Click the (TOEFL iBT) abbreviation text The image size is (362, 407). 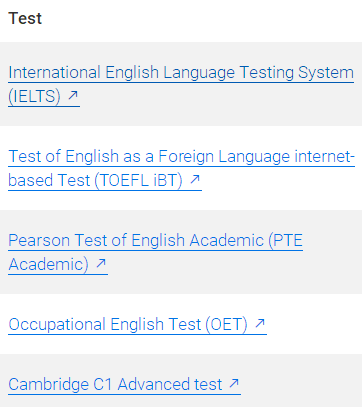tap(139, 180)
